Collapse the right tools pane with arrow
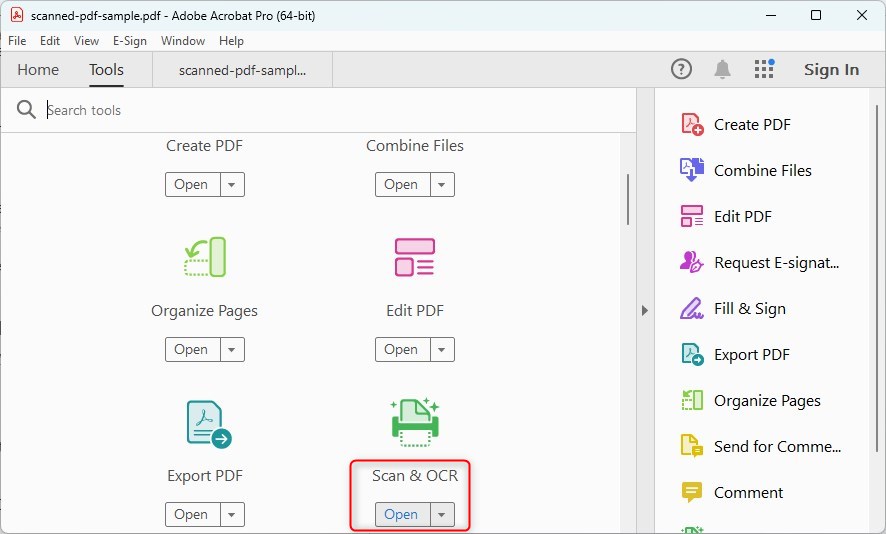Image resolution: width=886 pixels, height=534 pixels. point(645,310)
